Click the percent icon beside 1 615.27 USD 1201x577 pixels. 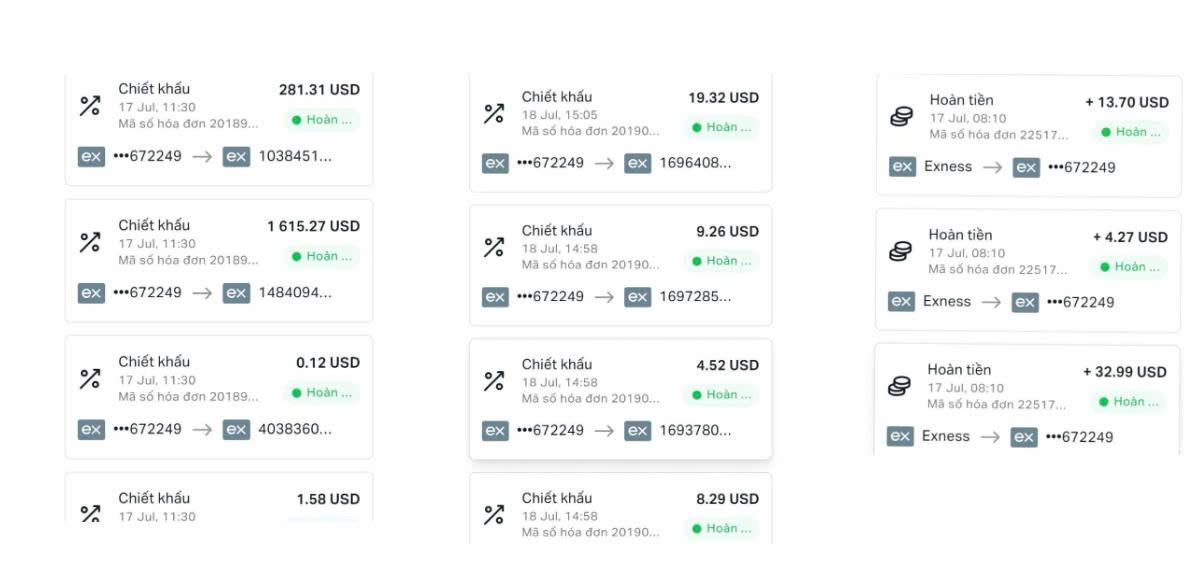(90, 242)
